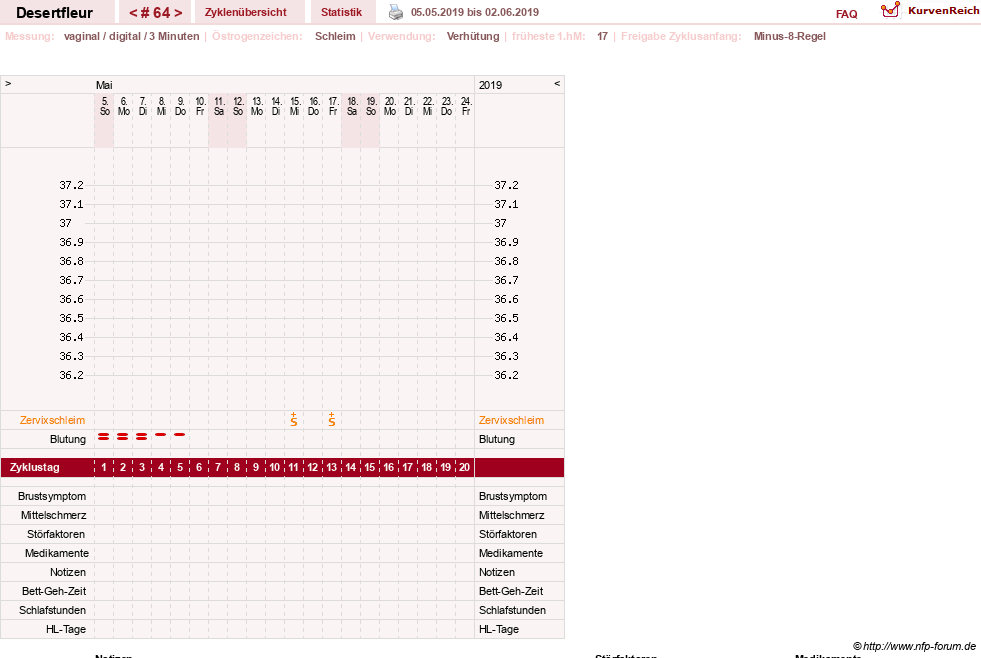Click light bleeding mark on cycle day 5

click(180, 434)
